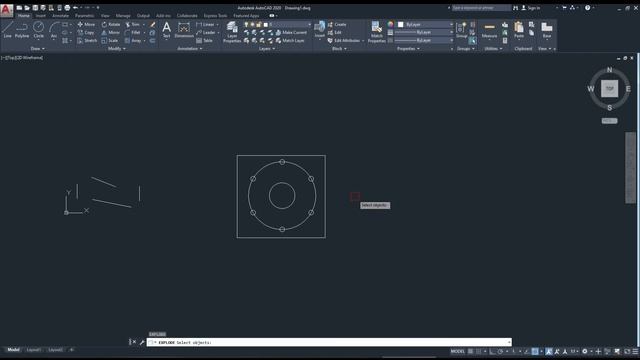Open the ByLayer object color dropdown
640x360 pixels.
(425, 24)
